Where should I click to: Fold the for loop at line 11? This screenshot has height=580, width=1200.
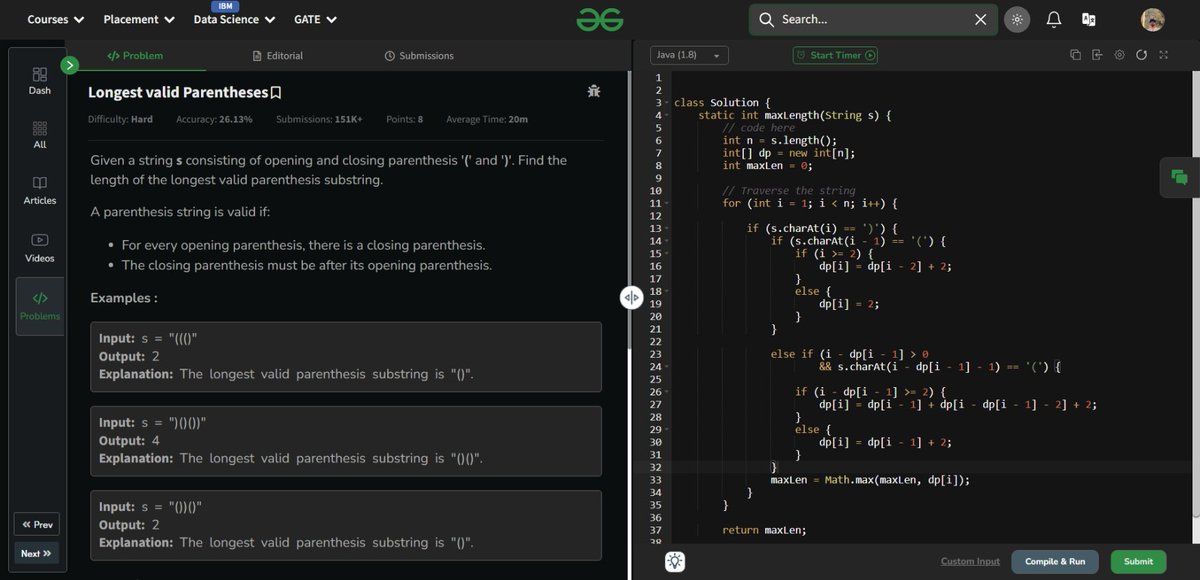click(666, 204)
